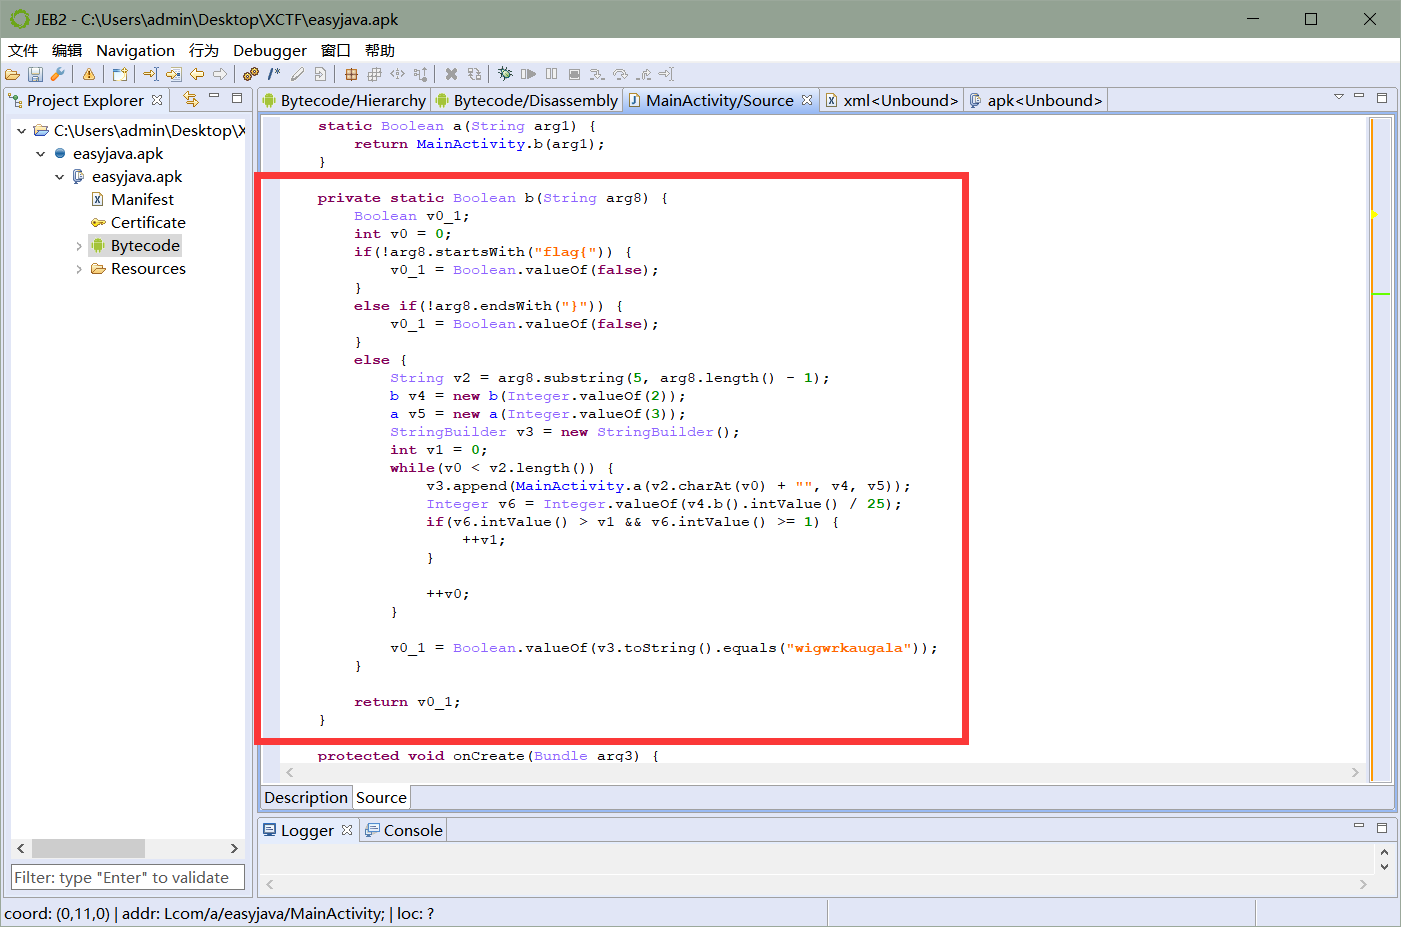Viewport: 1401px width, 927px height.
Task: Open the wrench options toolbar icon
Action: (x=58, y=74)
